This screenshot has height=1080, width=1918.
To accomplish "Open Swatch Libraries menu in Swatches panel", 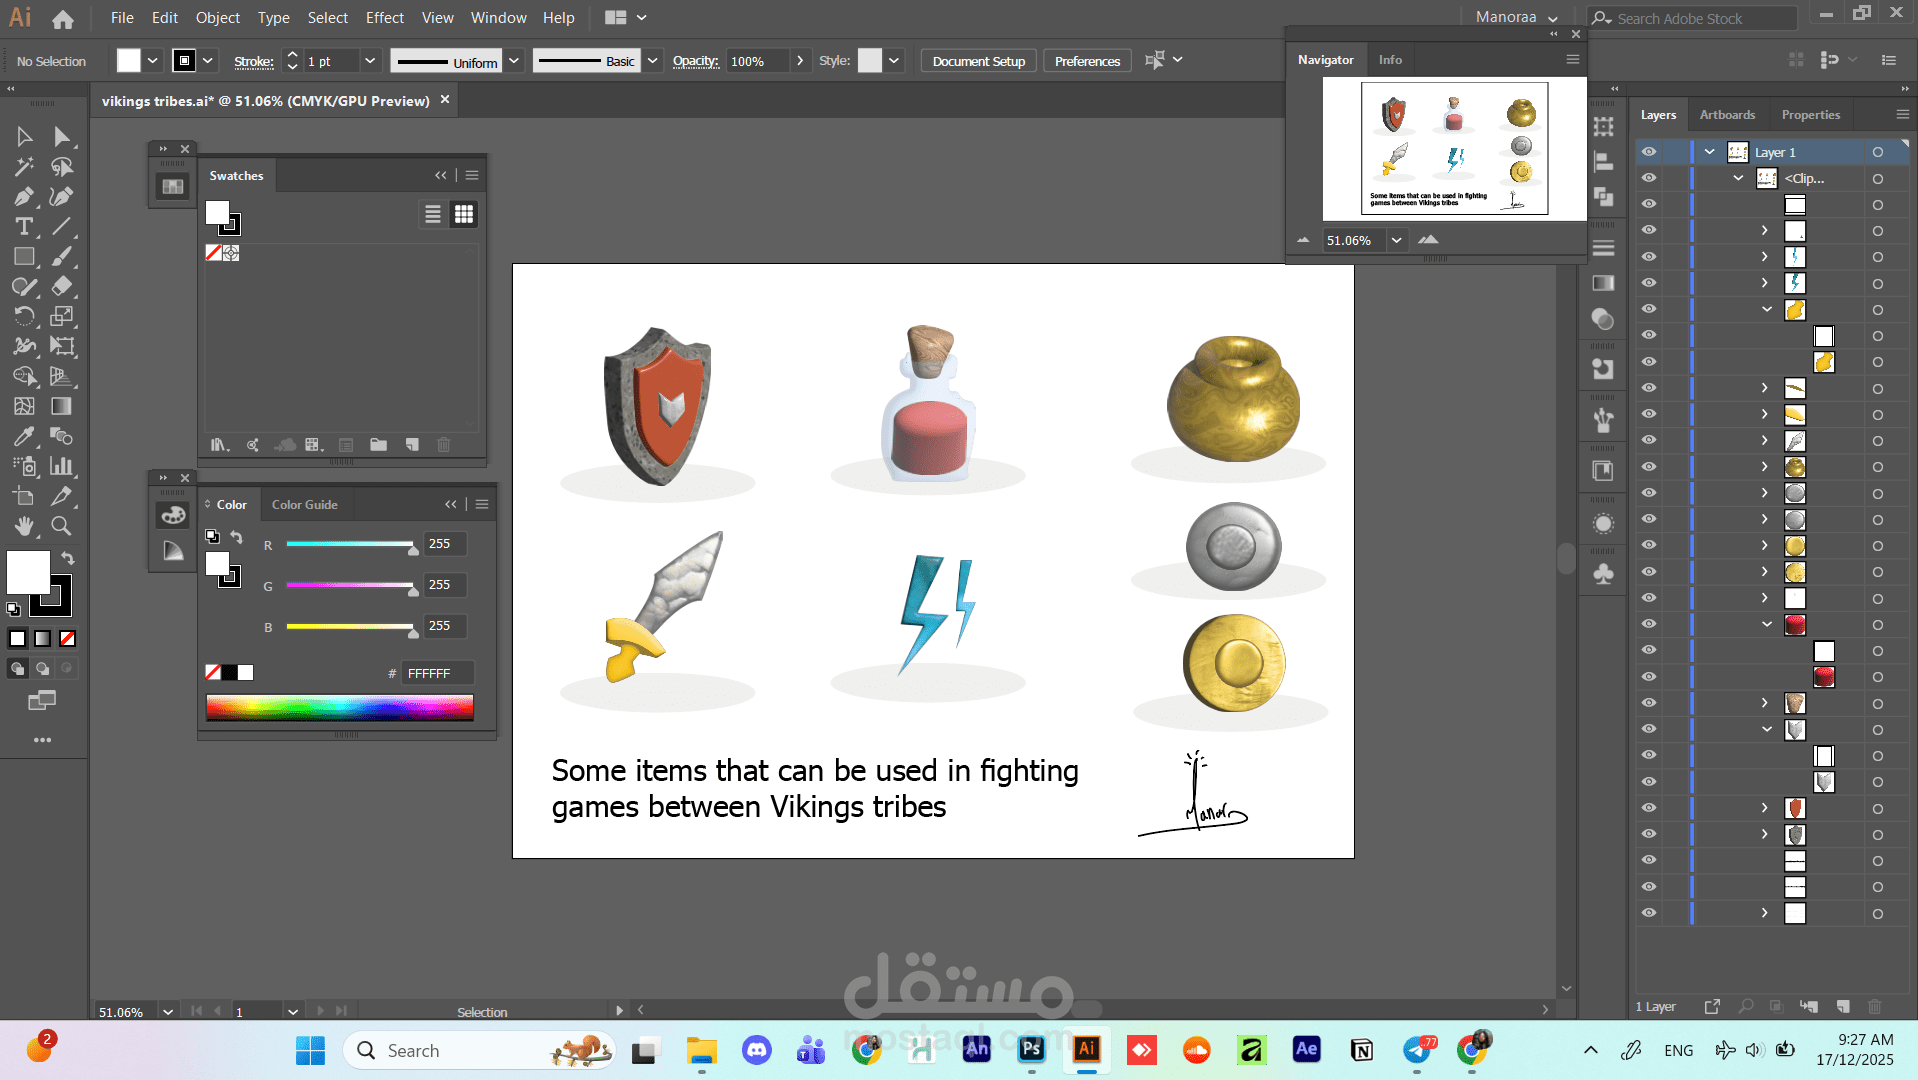I will (x=219, y=445).
